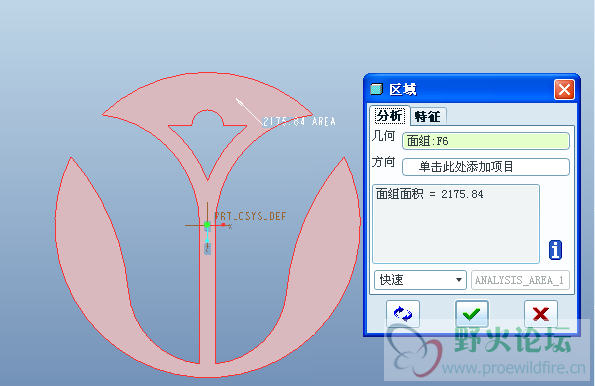The height and width of the screenshot is (386, 595).
Task: Select the PRT_CSYS_DEF coordinate system label
Action: pyautogui.click(x=250, y=216)
